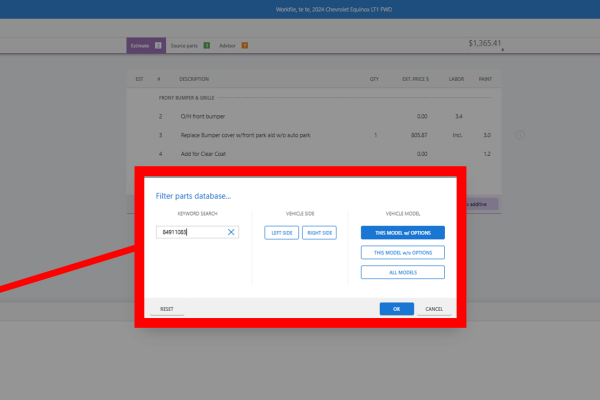
Task: Select THIS MODEL w/ OPTIONS
Action: [403, 233]
